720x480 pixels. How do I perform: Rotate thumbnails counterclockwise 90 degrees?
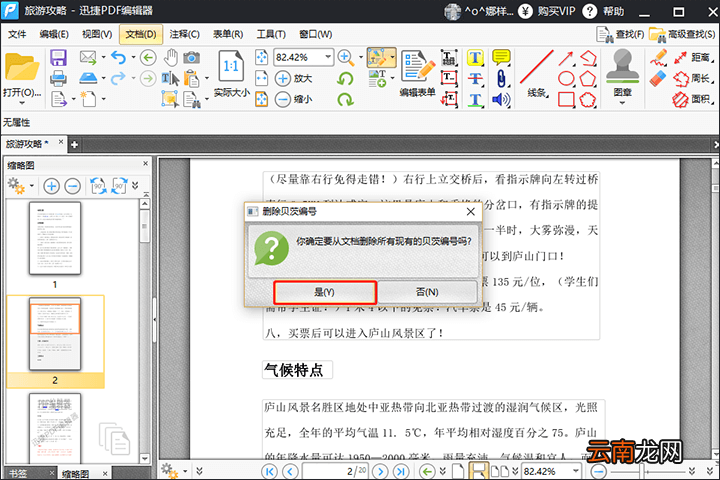98,186
